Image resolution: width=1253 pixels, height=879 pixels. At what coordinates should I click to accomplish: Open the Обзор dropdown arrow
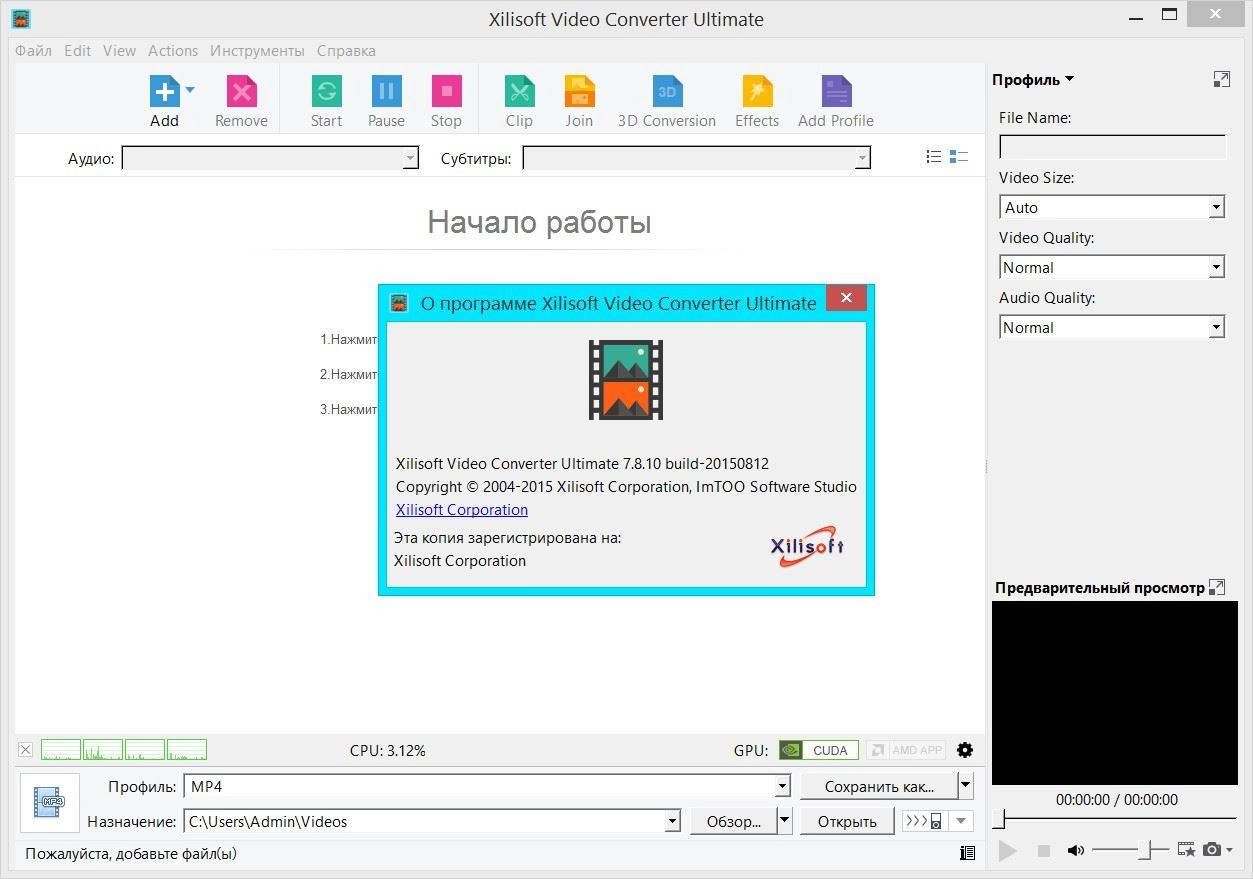[784, 822]
